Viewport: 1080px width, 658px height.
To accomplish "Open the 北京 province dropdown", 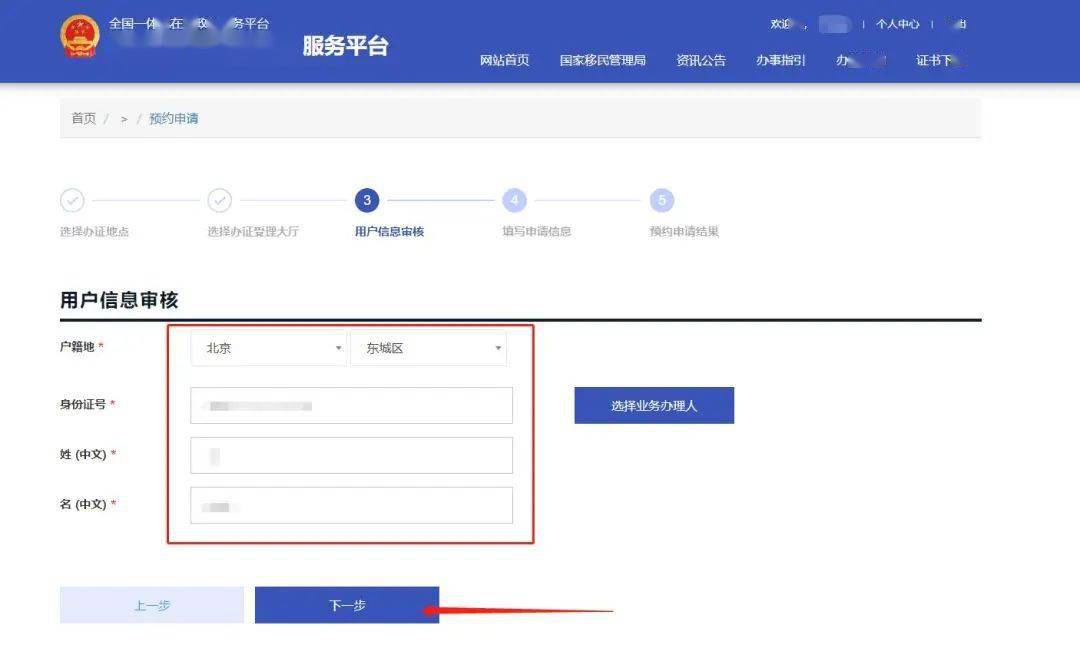I will point(268,347).
